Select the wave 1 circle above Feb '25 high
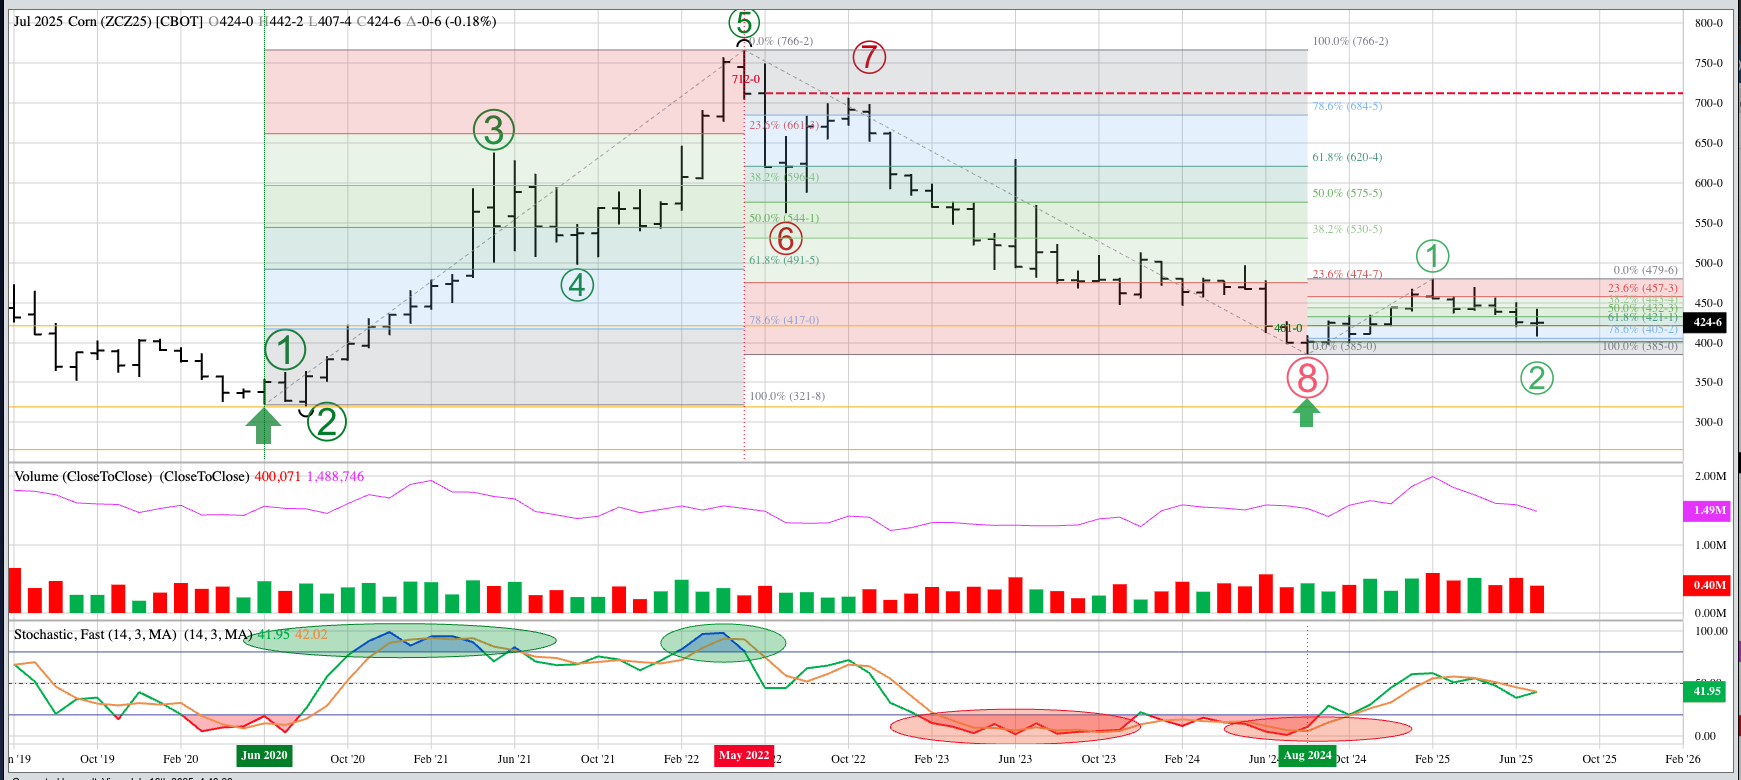This screenshot has height=780, width=1741. (1433, 256)
